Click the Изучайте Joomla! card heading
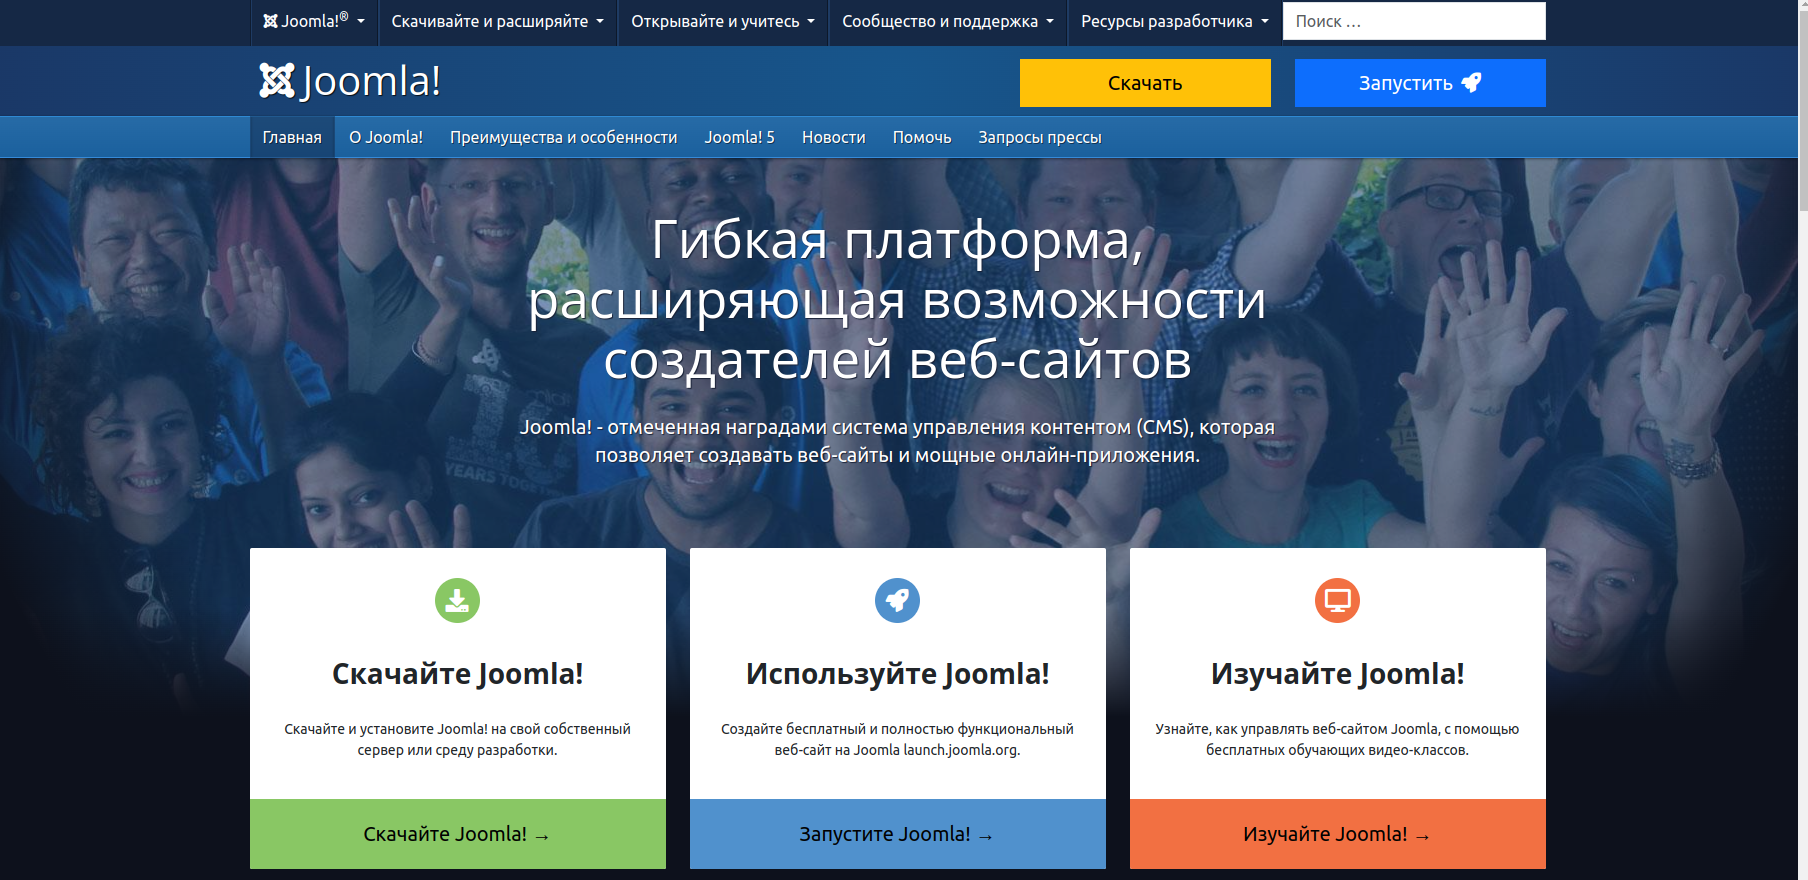1808x880 pixels. [x=1338, y=674]
